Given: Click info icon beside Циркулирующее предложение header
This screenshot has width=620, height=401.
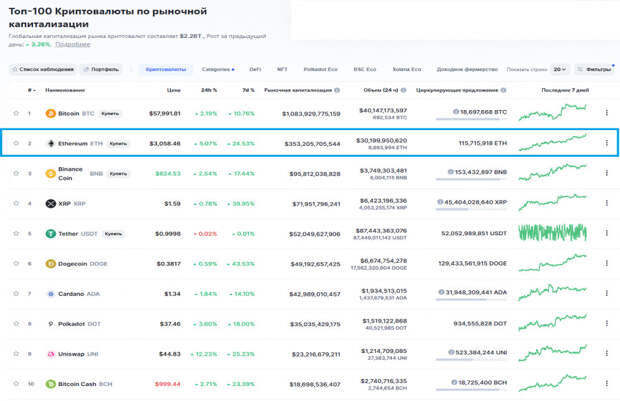Looking at the screenshot, I should click(x=503, y=90).
